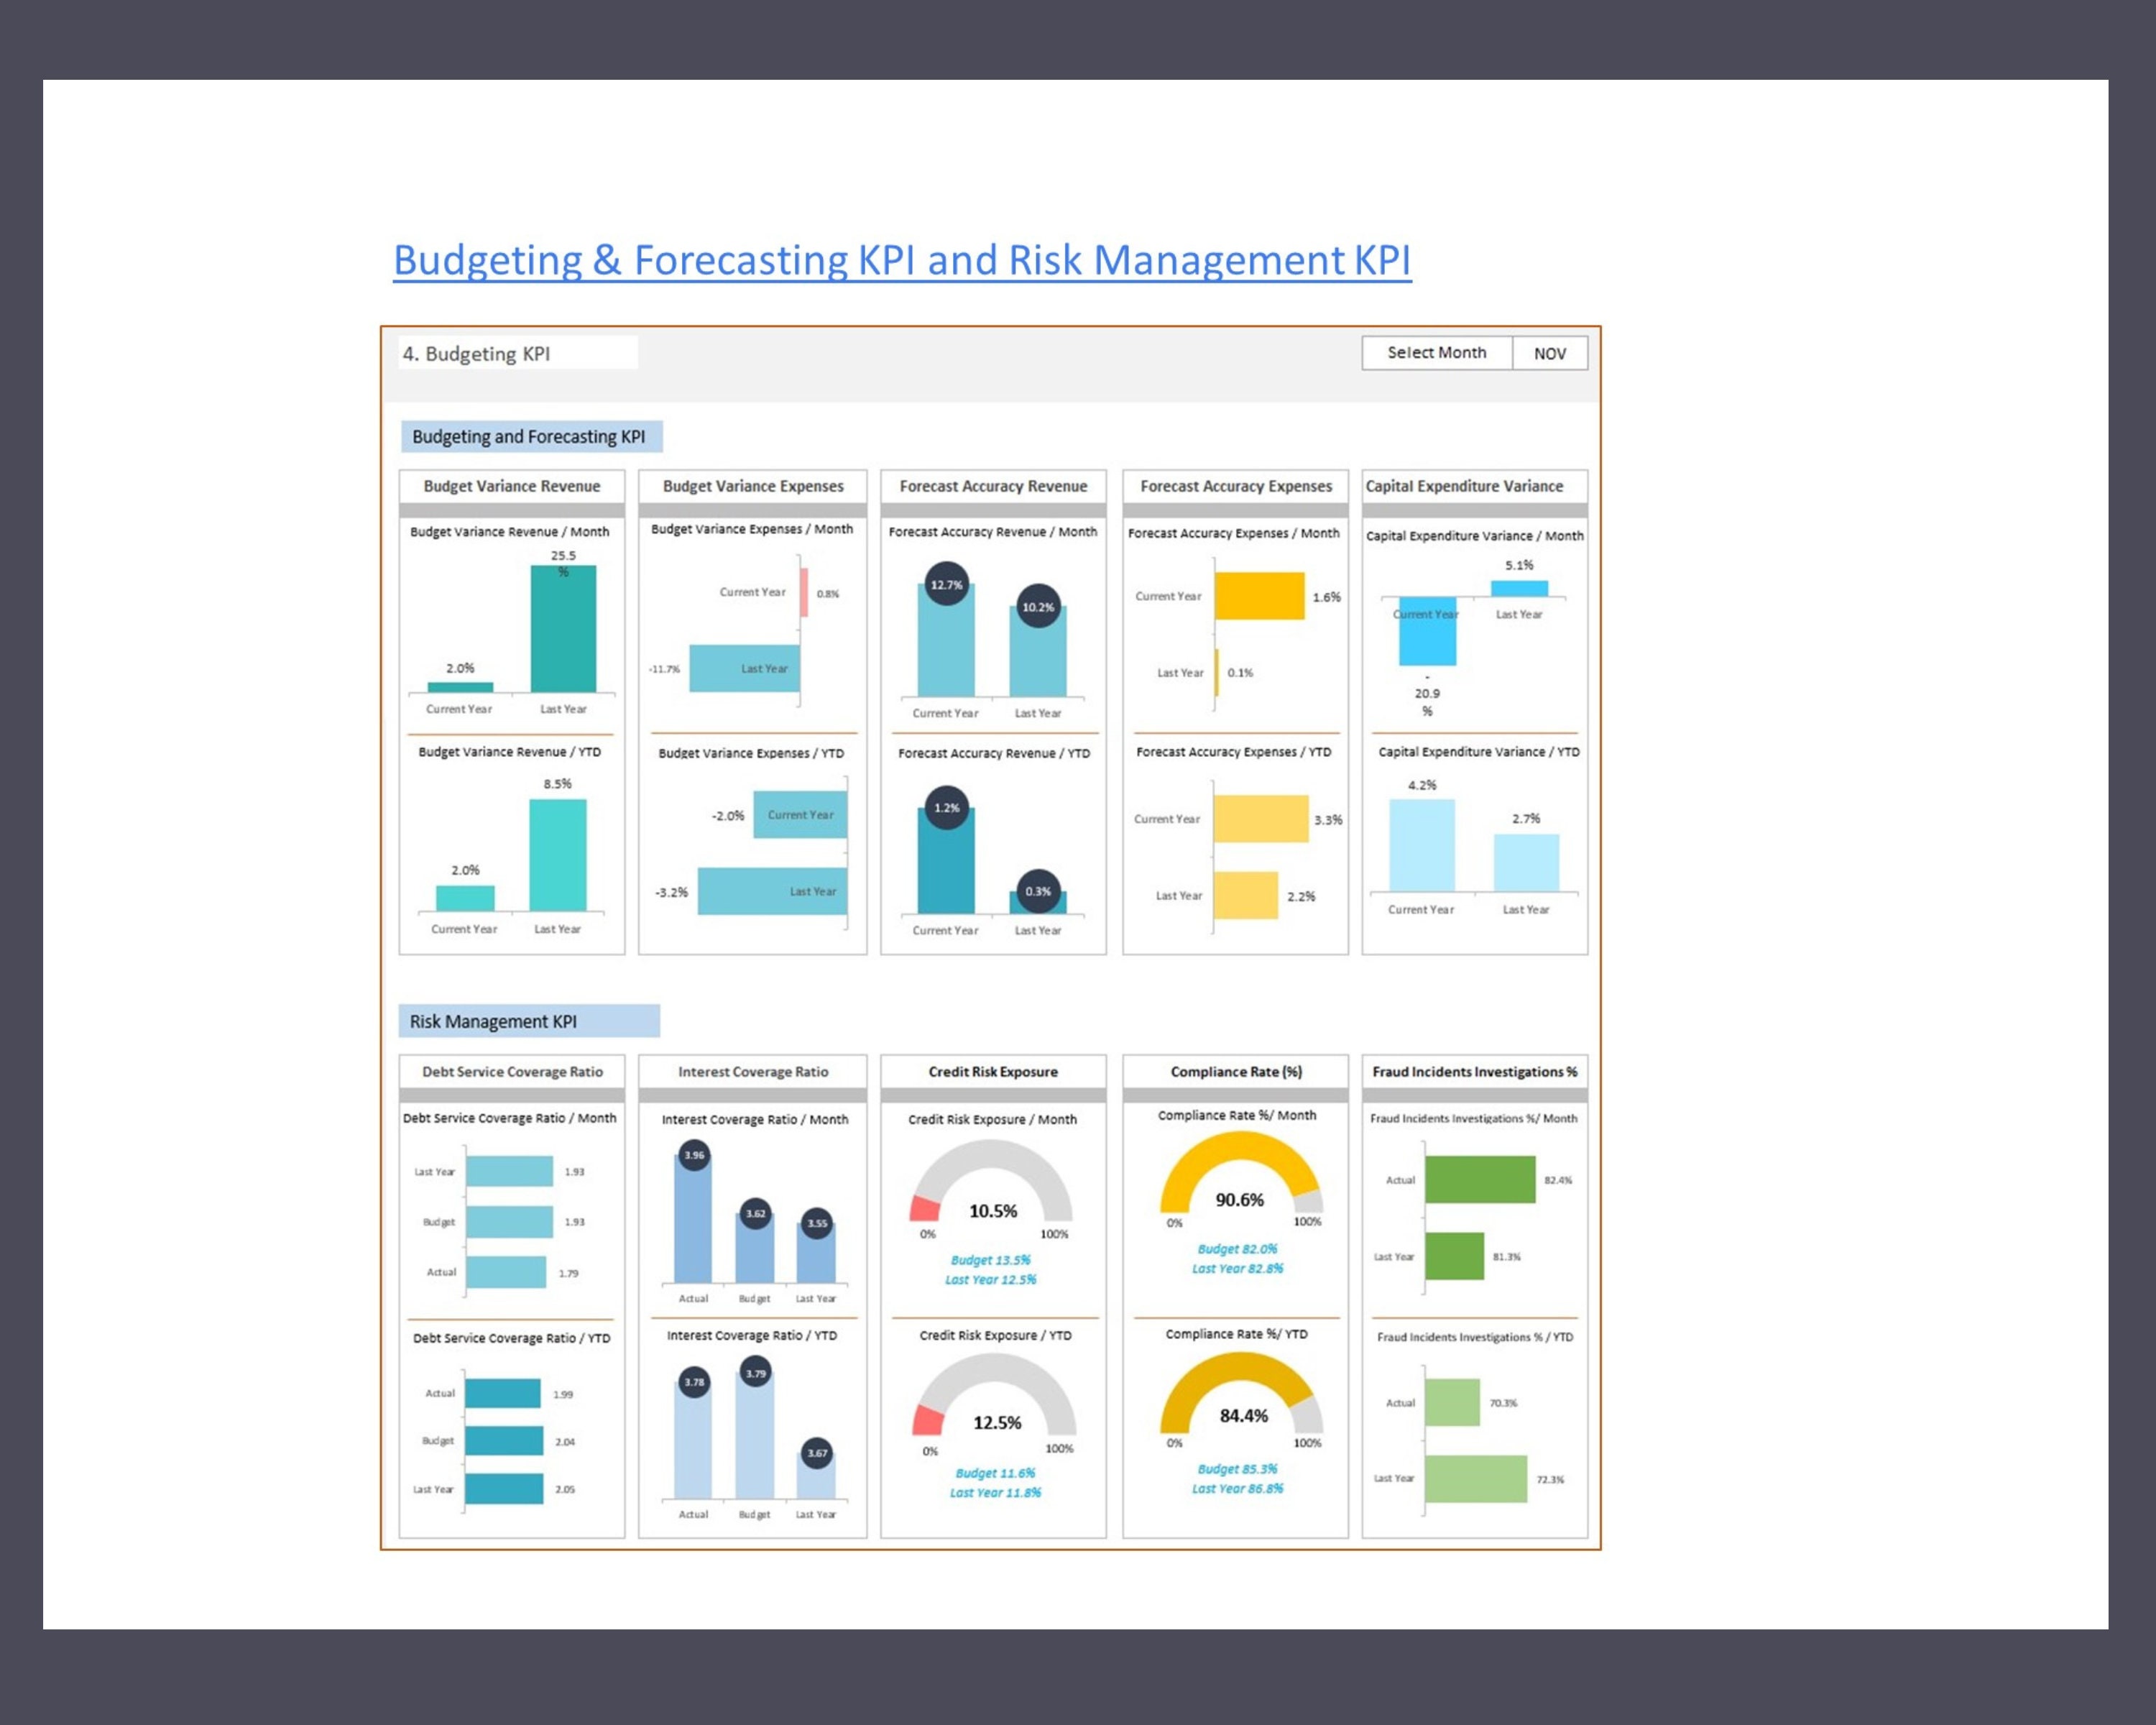Viewport: 2156px width, 1725px height.
Task: Open the NOV month dropdown
Action: point(1549,353)
